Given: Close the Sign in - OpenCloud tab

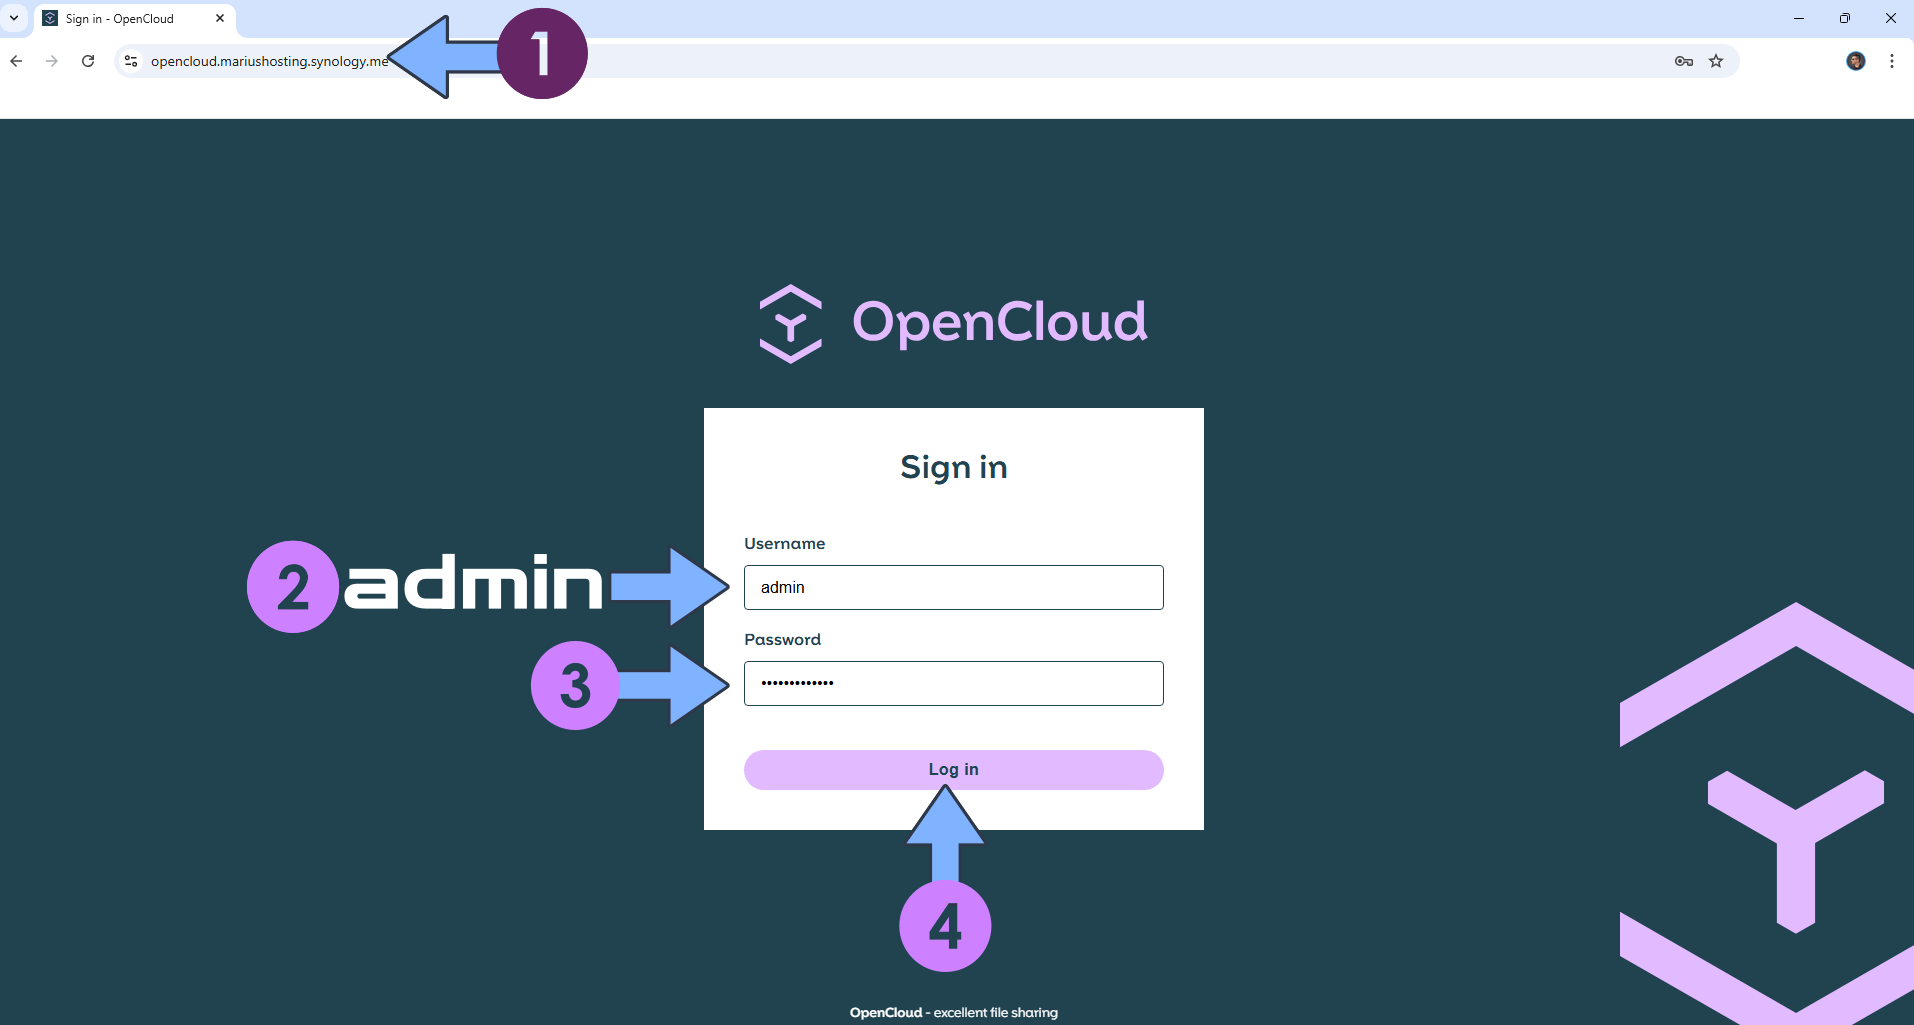Looking at the screenshot, I should tap(220, 18).
